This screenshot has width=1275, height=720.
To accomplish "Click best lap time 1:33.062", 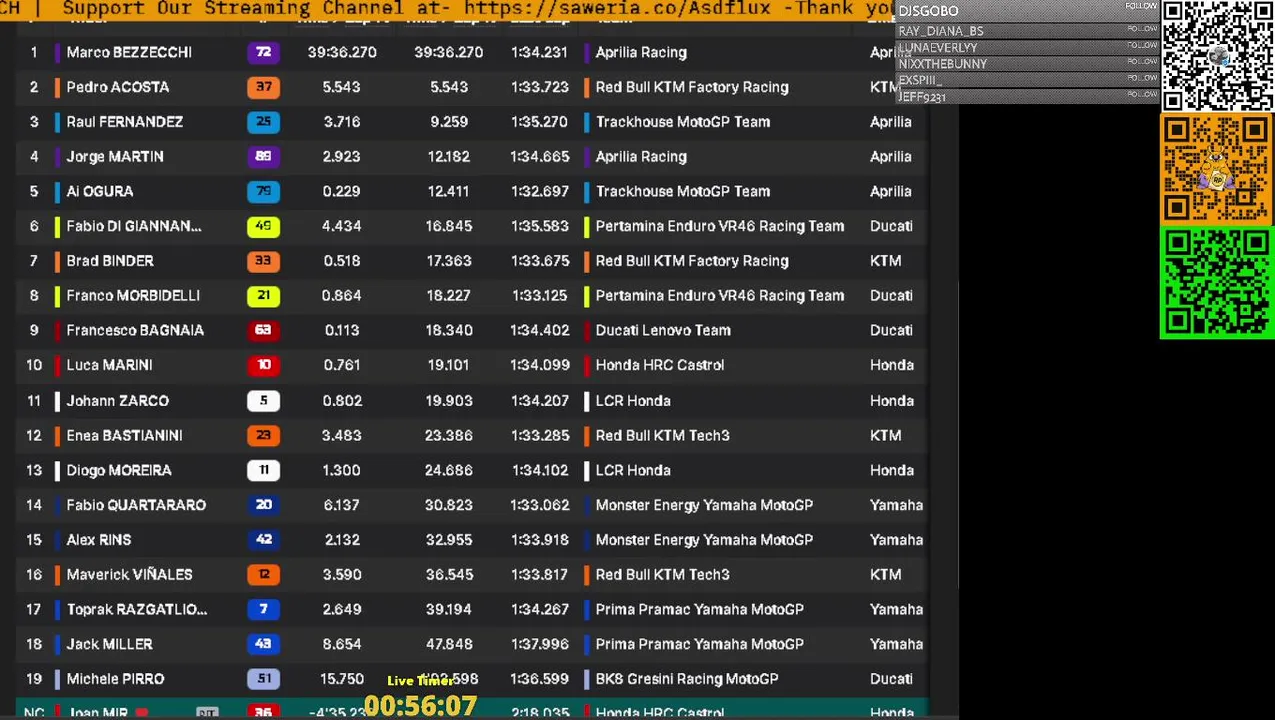I will coord(540,505).
